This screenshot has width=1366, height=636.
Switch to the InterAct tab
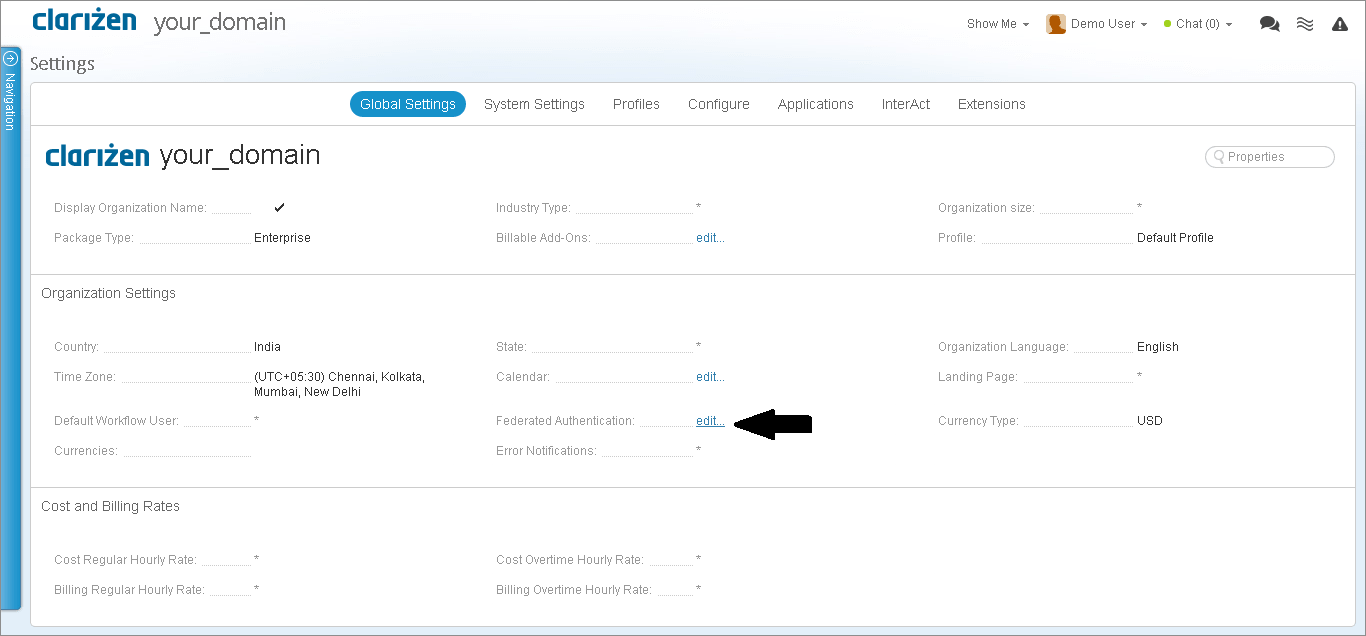point(906,104)
